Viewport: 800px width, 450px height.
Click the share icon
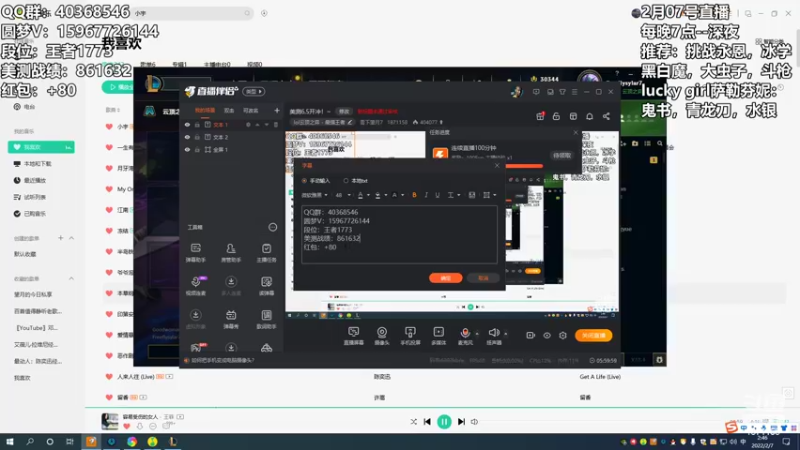pyautogui.click(x=606, y=116)
